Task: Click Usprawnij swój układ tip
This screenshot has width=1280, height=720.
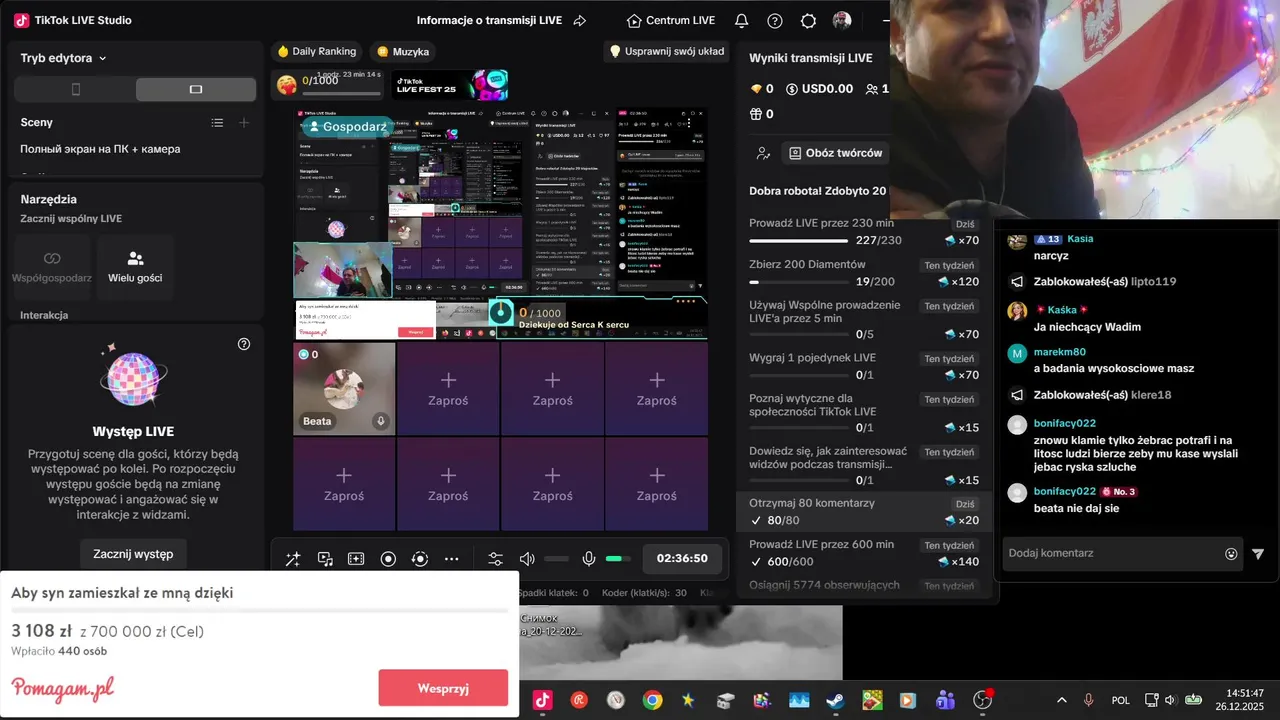Action: pyautogui.click(x=667, y=51)
